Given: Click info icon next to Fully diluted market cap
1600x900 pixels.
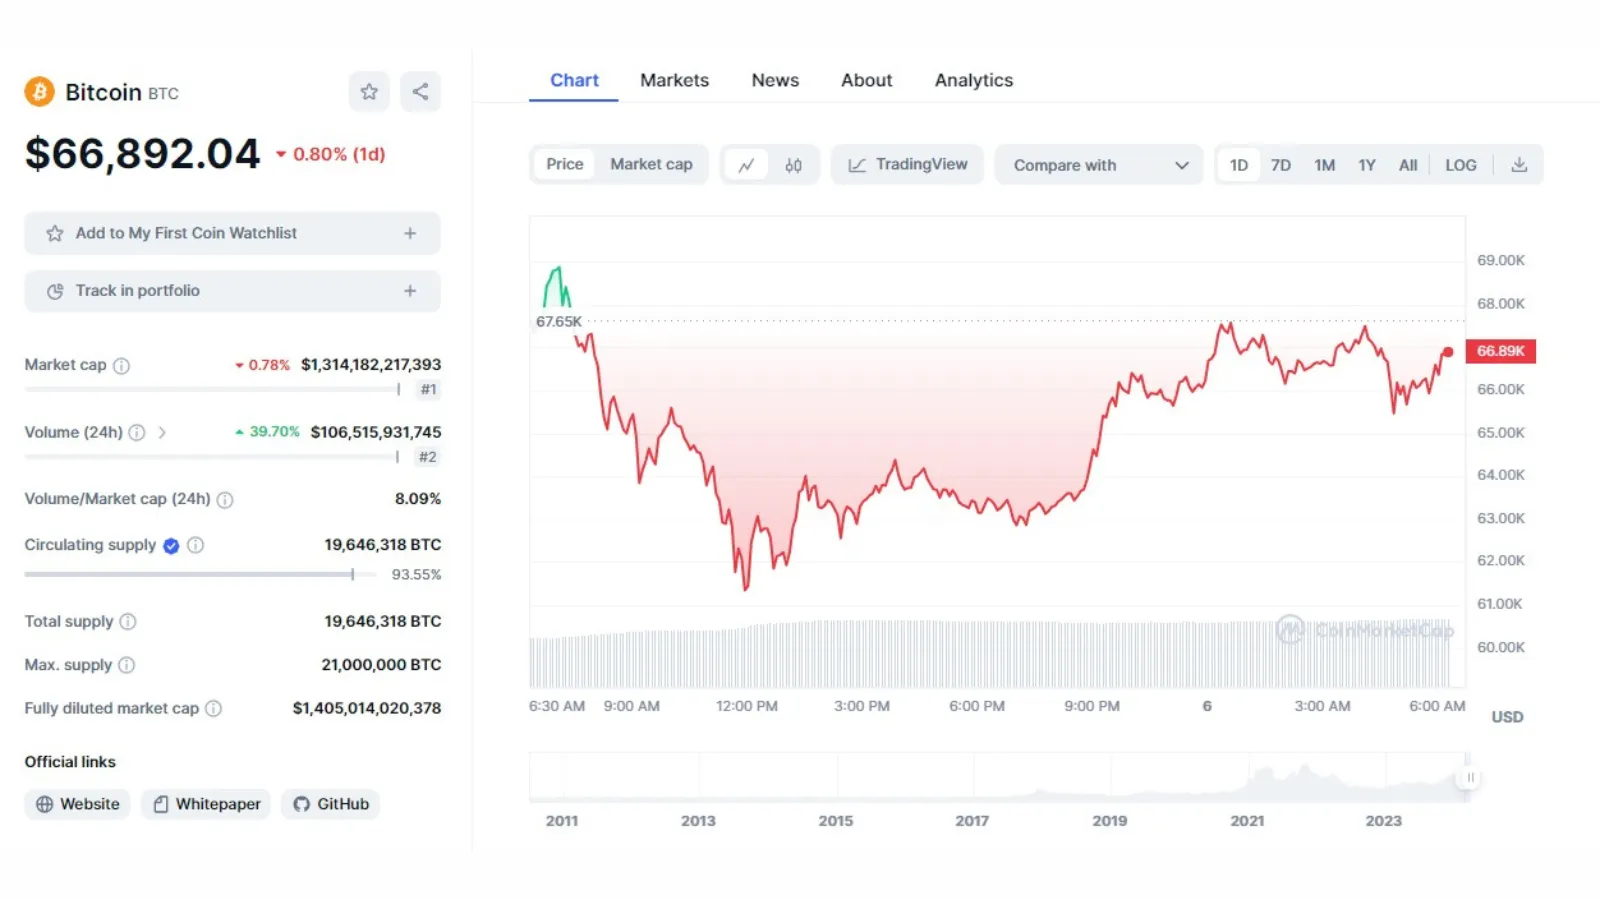Looking at the screenshot, I should tap(214, 708).
